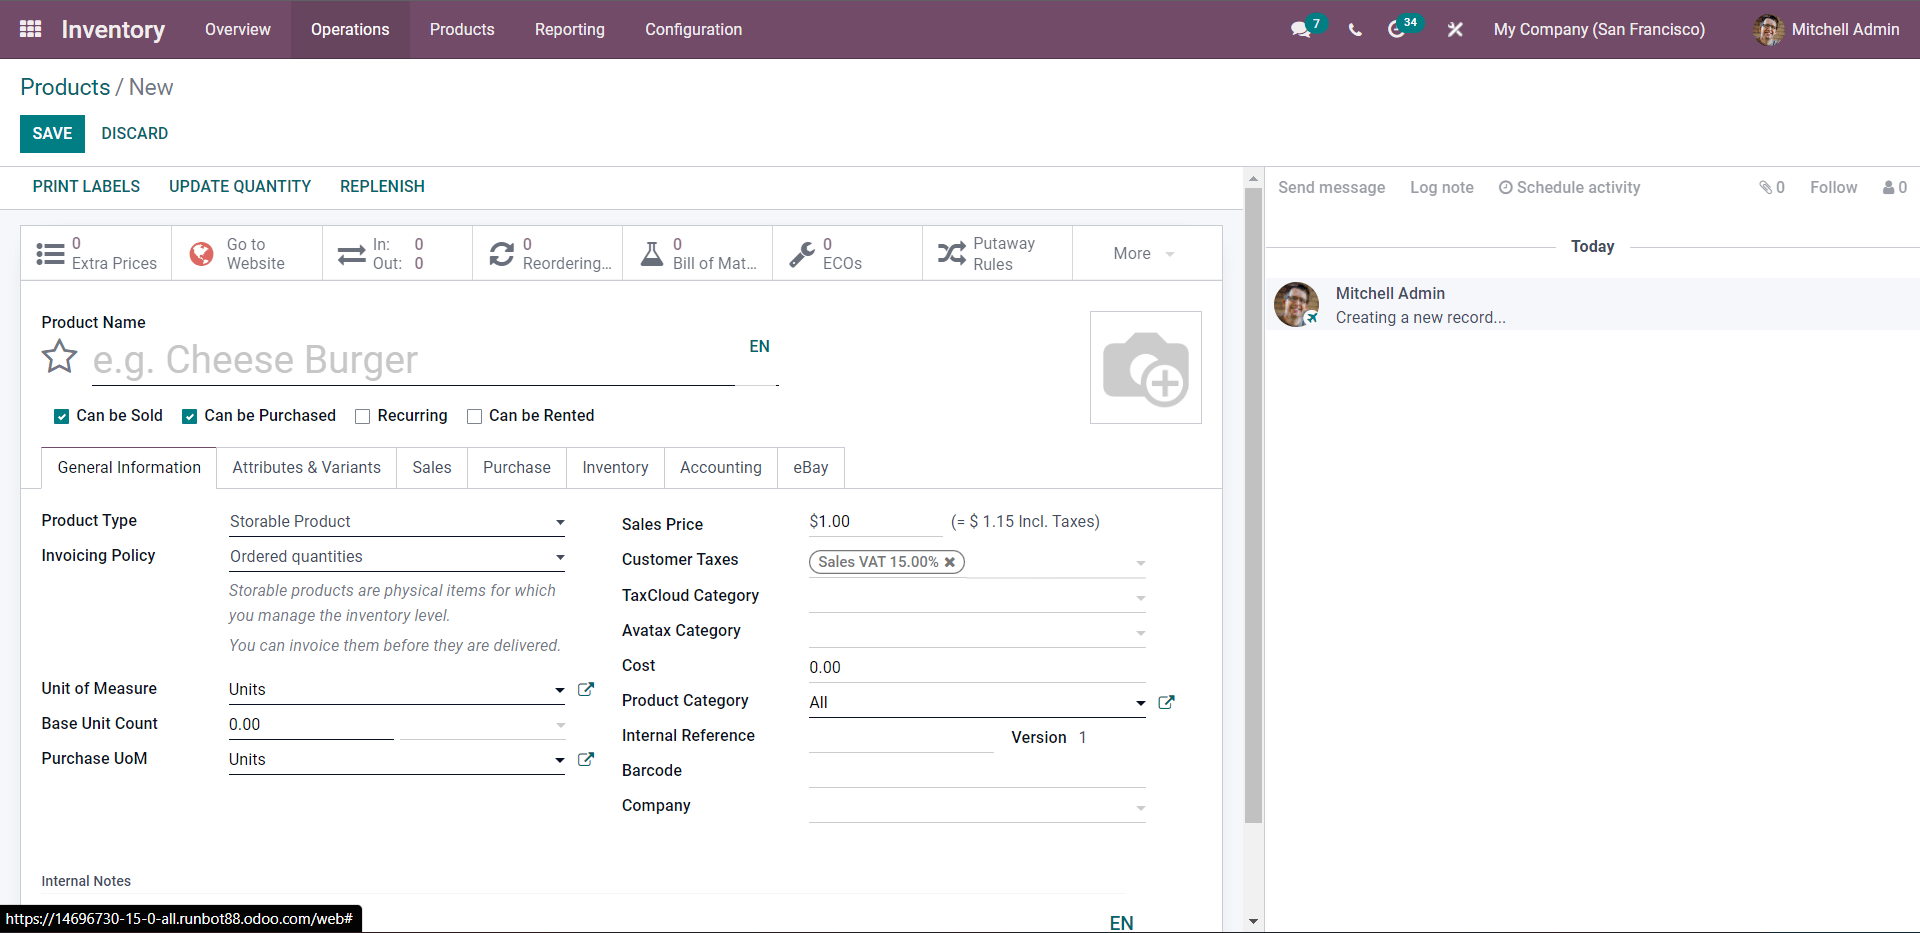Click EN translate button beside product name
This screenshot has height=933, width=1920.
tap(760, 346)
